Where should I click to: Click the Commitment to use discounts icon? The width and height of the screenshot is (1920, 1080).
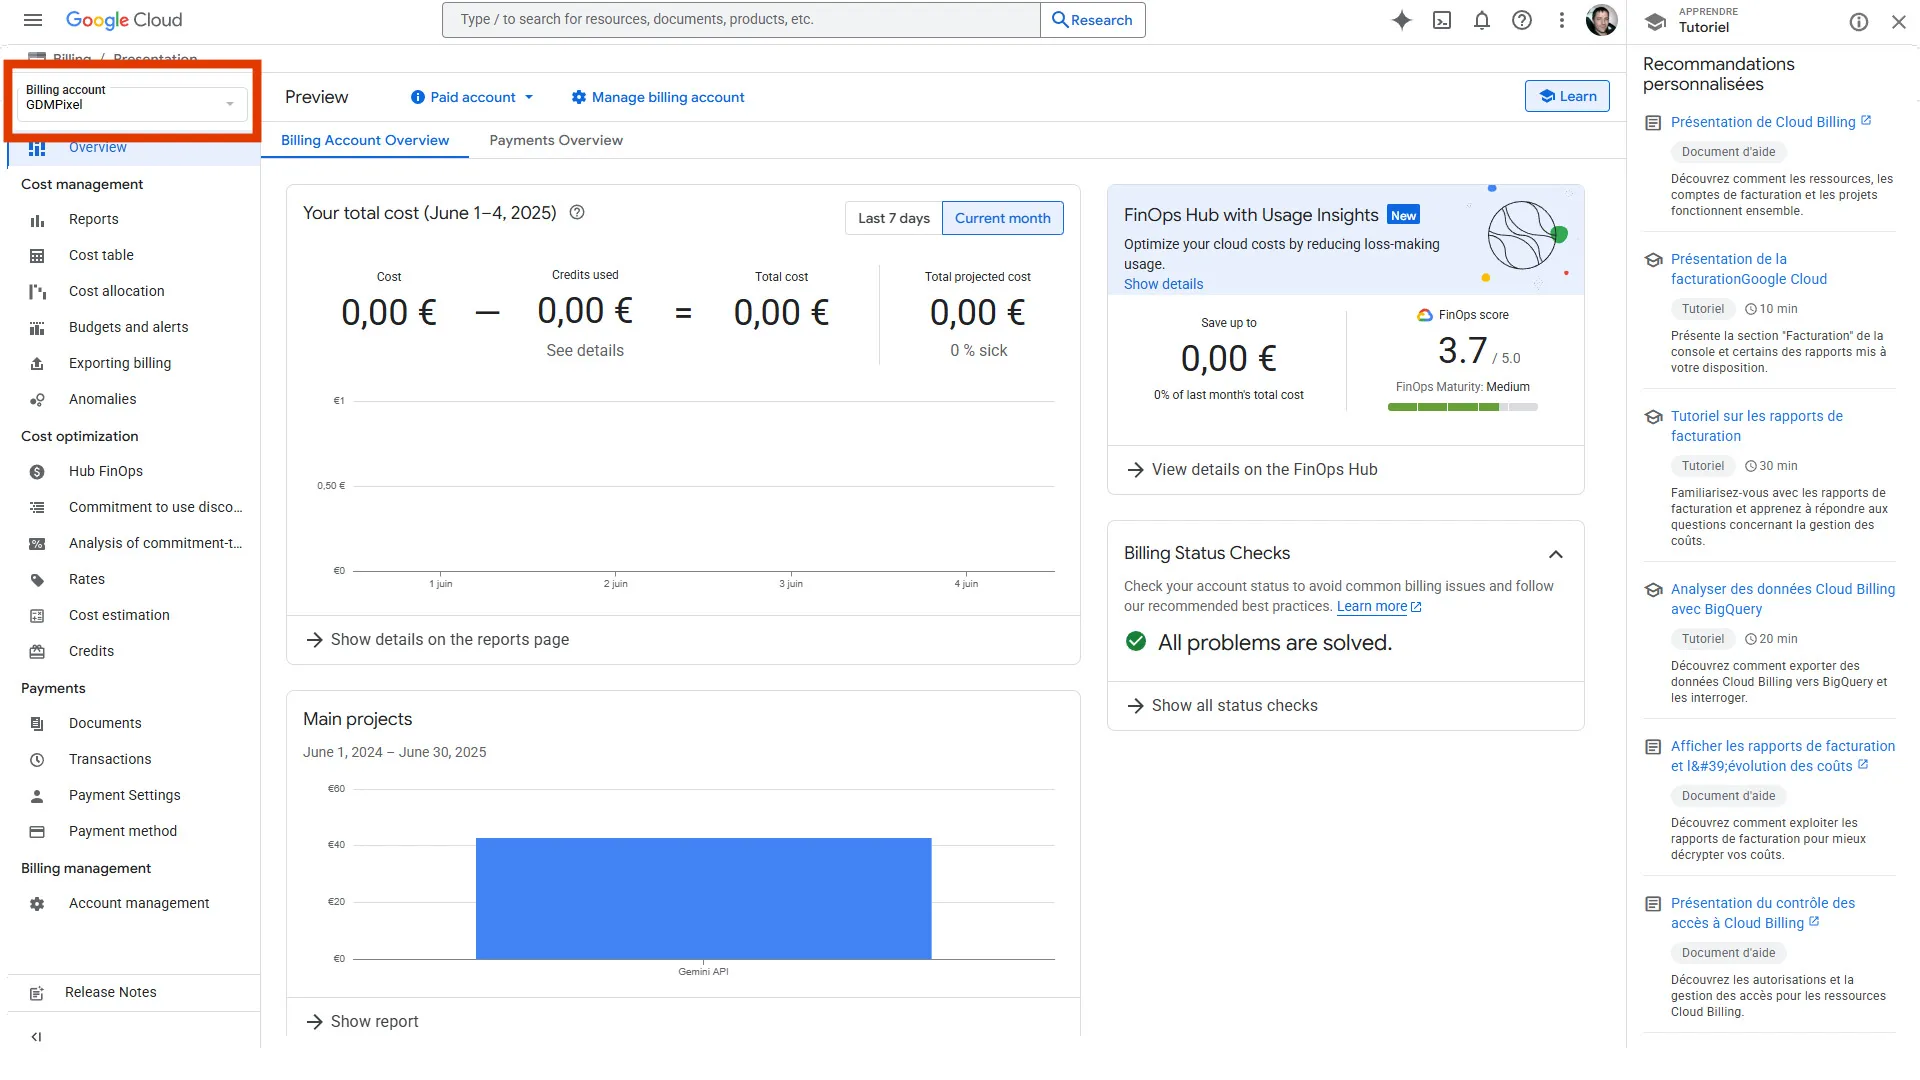(x=37, y=508)
